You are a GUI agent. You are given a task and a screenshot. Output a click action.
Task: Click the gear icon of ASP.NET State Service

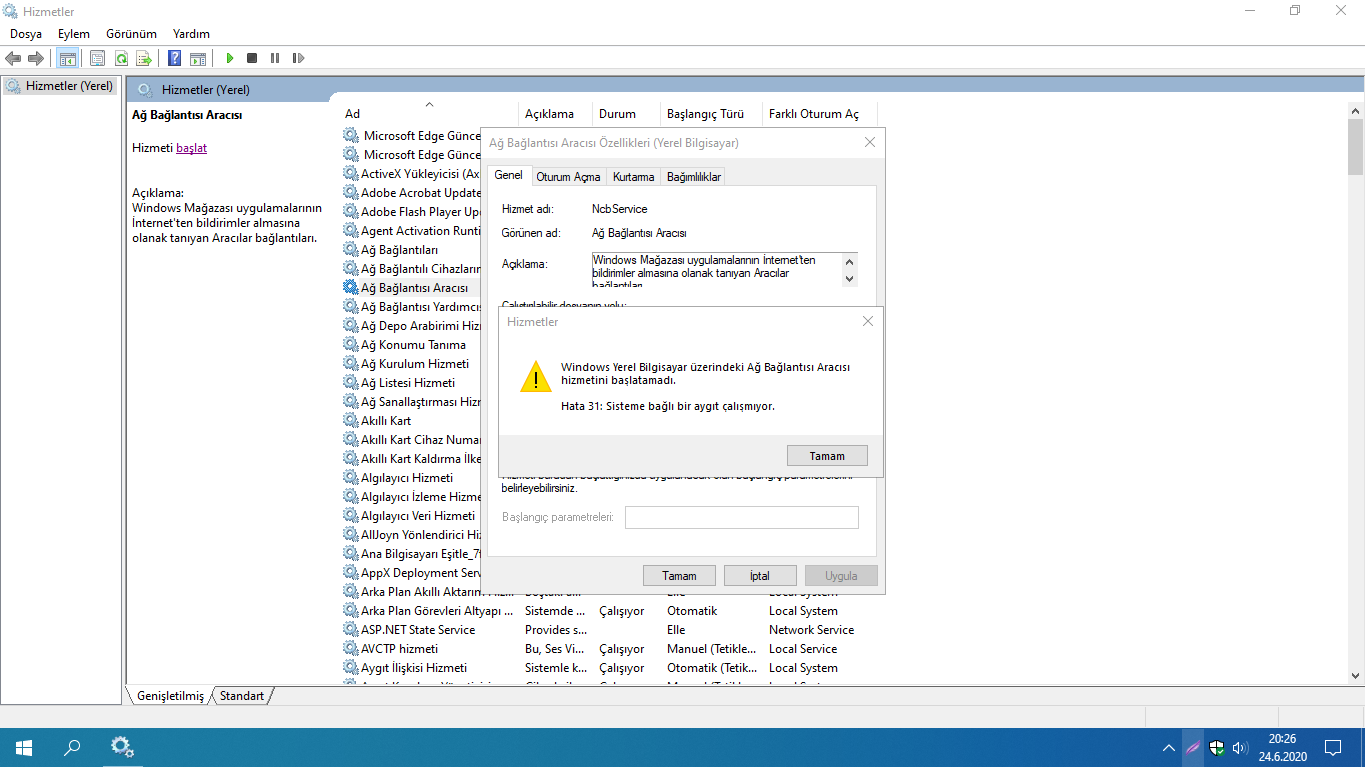(x=351, y=629)
